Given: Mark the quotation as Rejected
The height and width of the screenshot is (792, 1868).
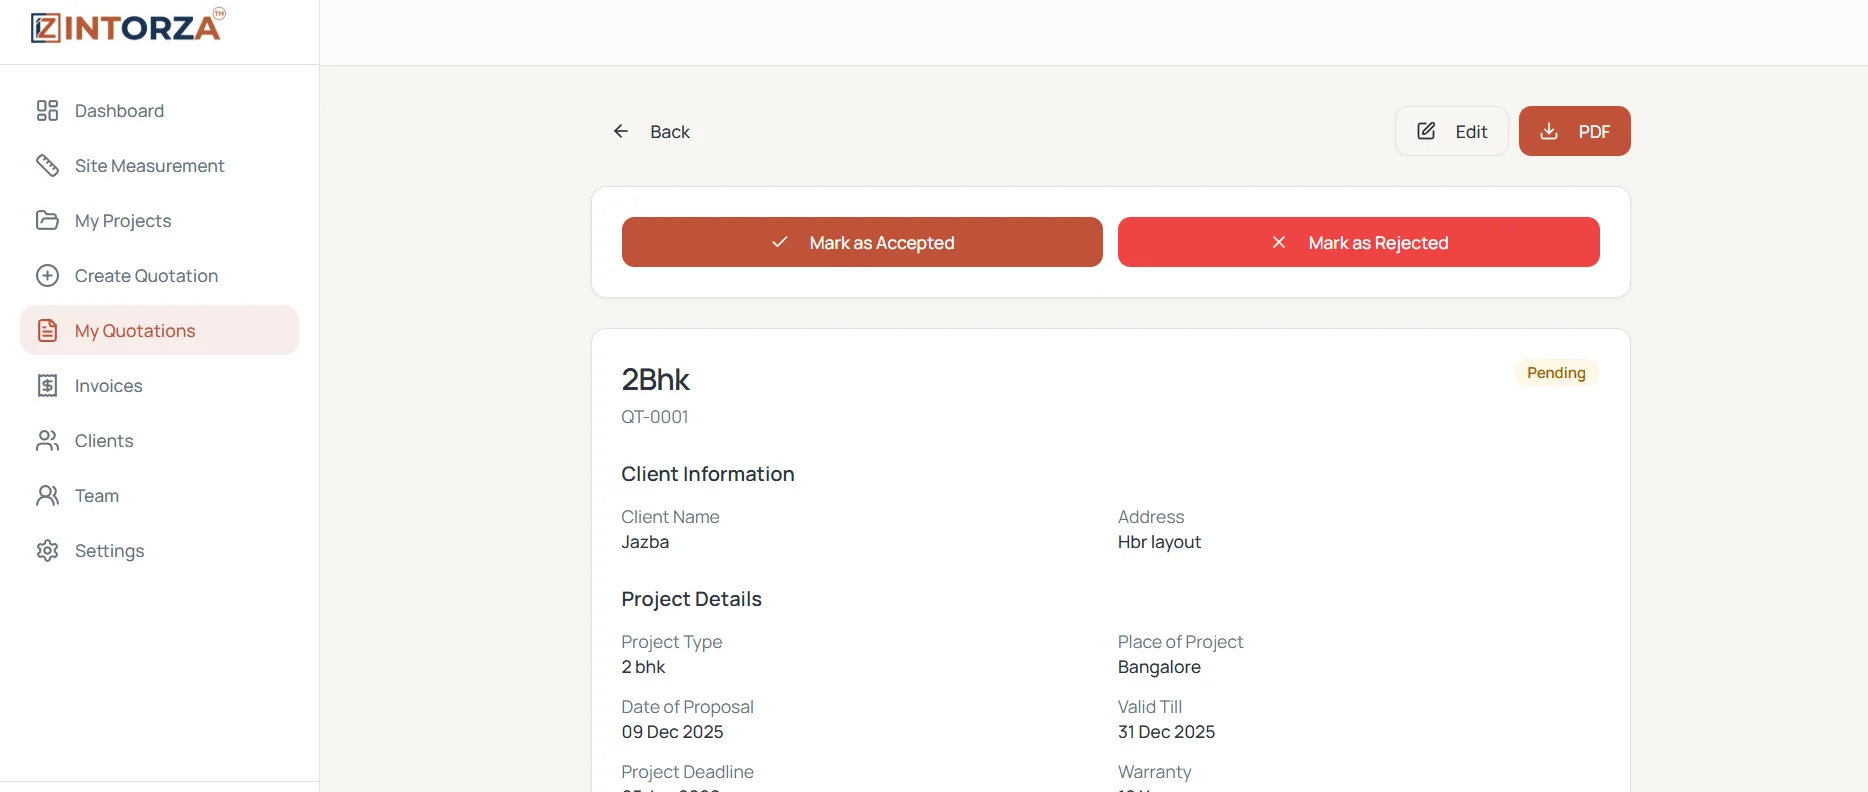Looking at the screenshot, I should (x=1359, y=242).
